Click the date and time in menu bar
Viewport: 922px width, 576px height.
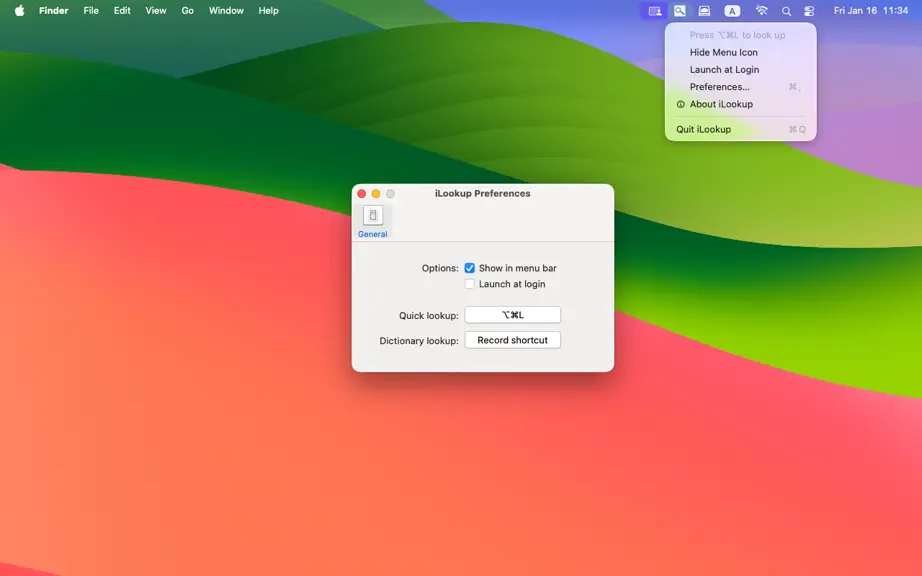click(x=870, y=11)
